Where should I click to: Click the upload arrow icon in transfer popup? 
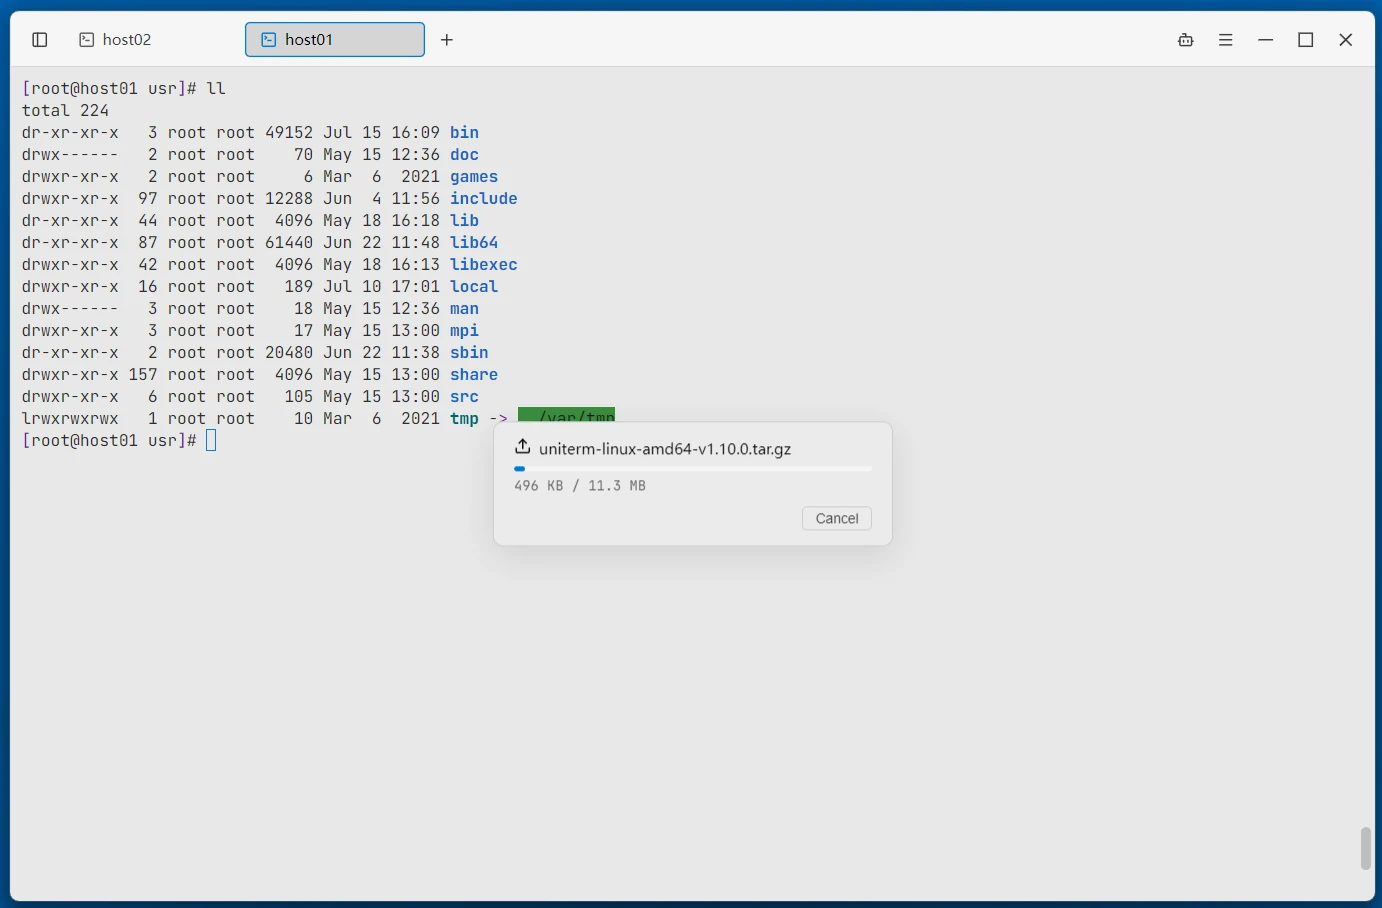(x=522, y=447)
